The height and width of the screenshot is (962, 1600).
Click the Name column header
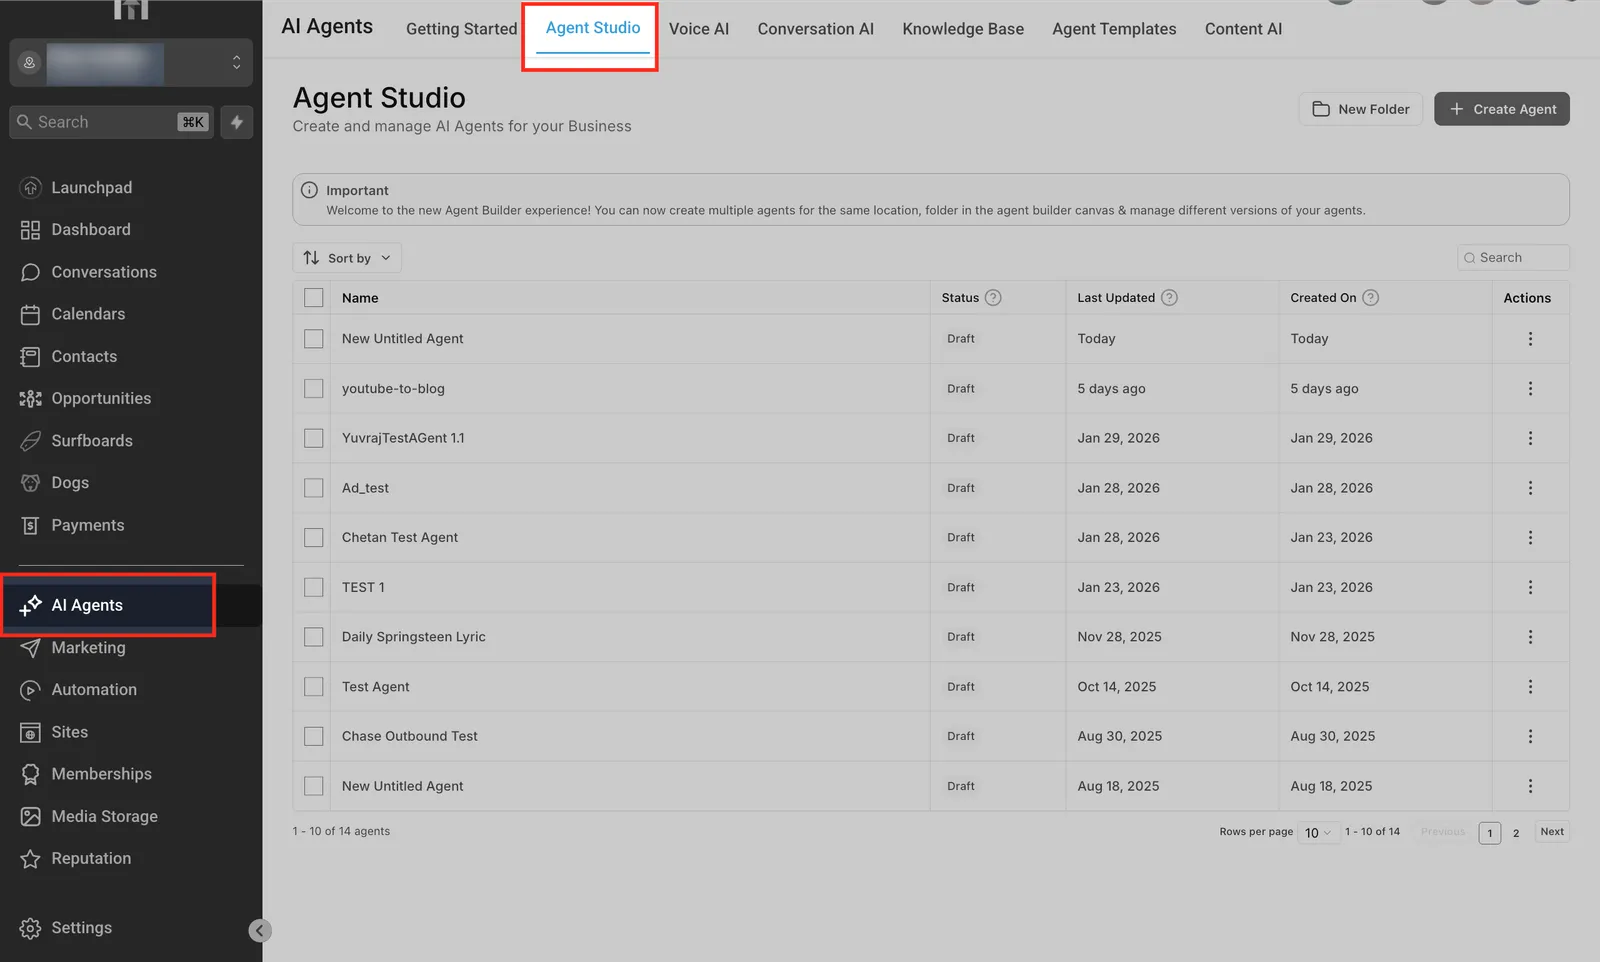[360, 298]
